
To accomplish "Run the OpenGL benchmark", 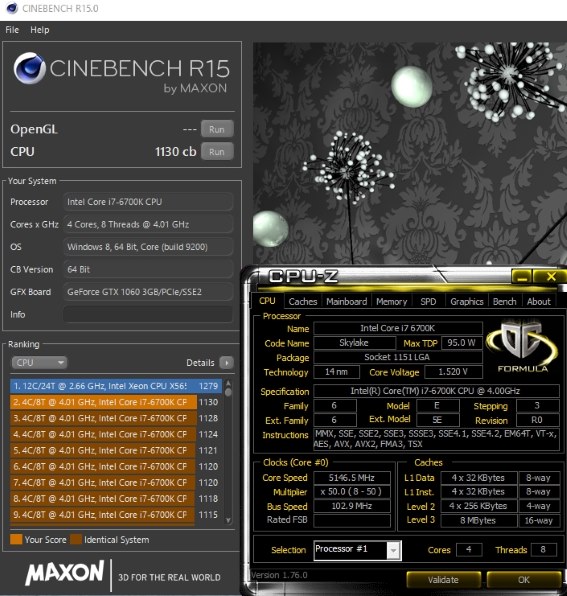I will pyautogui.click(x=217, y=129).
